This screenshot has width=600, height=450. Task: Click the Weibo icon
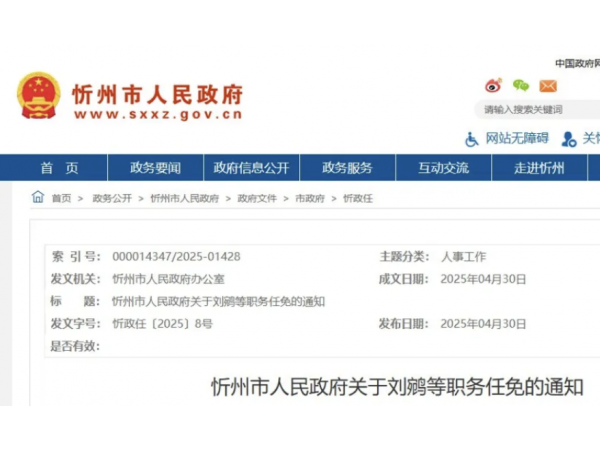pyautogui.click(x=493, y=86)
